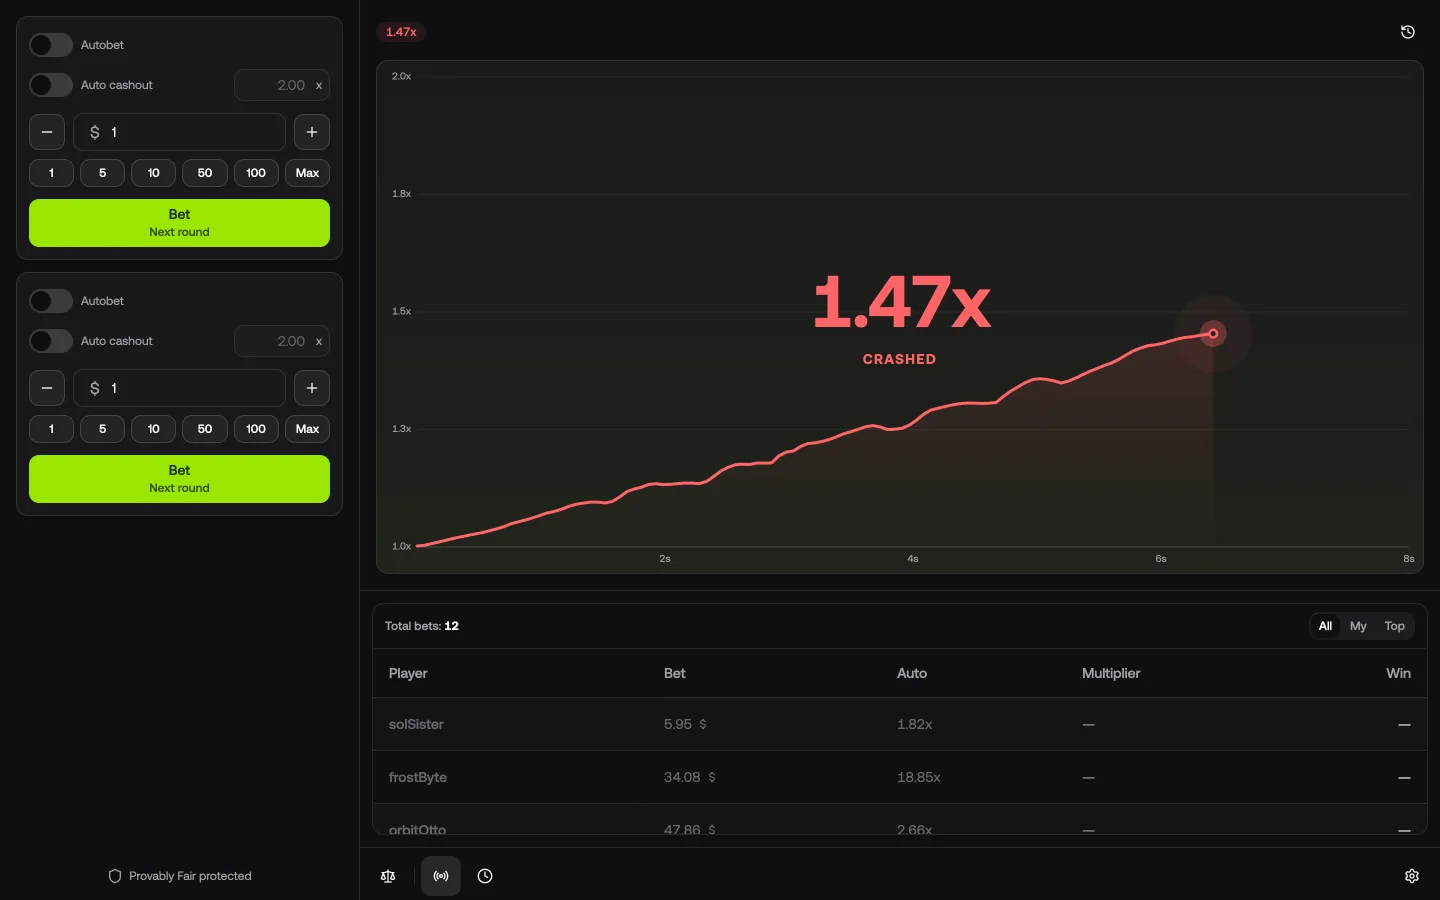1440x900 pixels.
Task: Select player solSister in bets table
Action: 416,724
